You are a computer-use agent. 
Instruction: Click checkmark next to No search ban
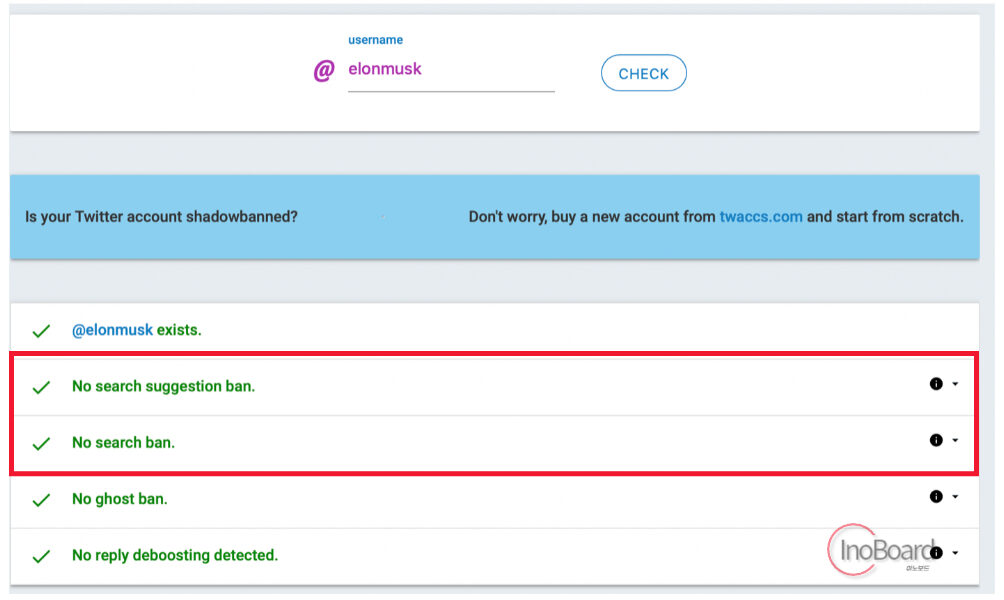point(41,444)
